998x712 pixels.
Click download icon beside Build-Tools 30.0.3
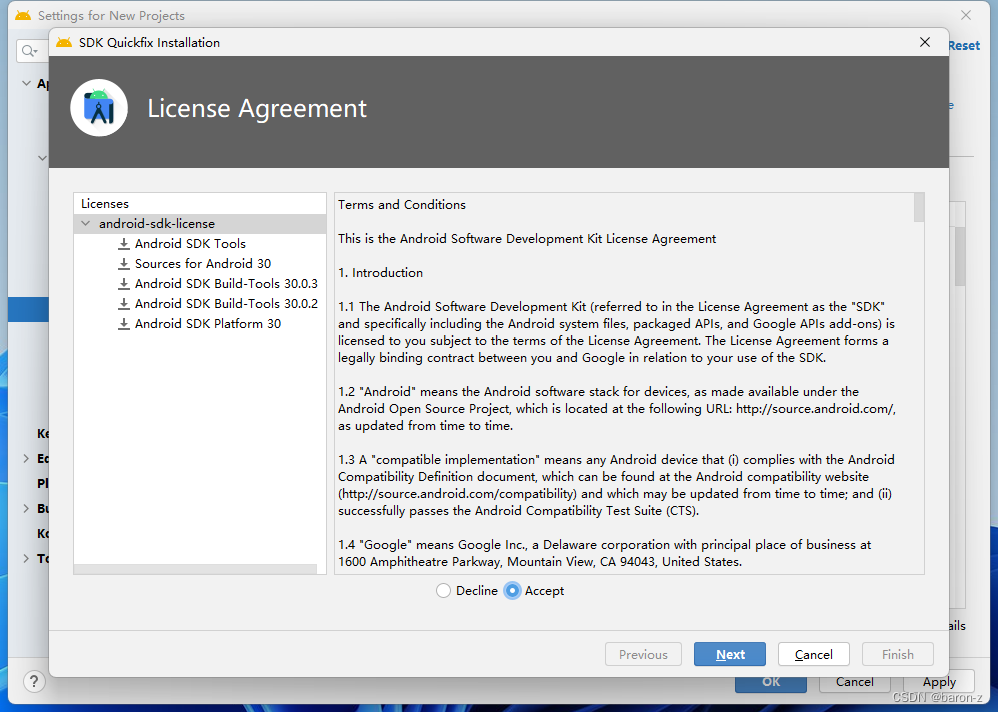pyautogui.click(x=124, y=284)
